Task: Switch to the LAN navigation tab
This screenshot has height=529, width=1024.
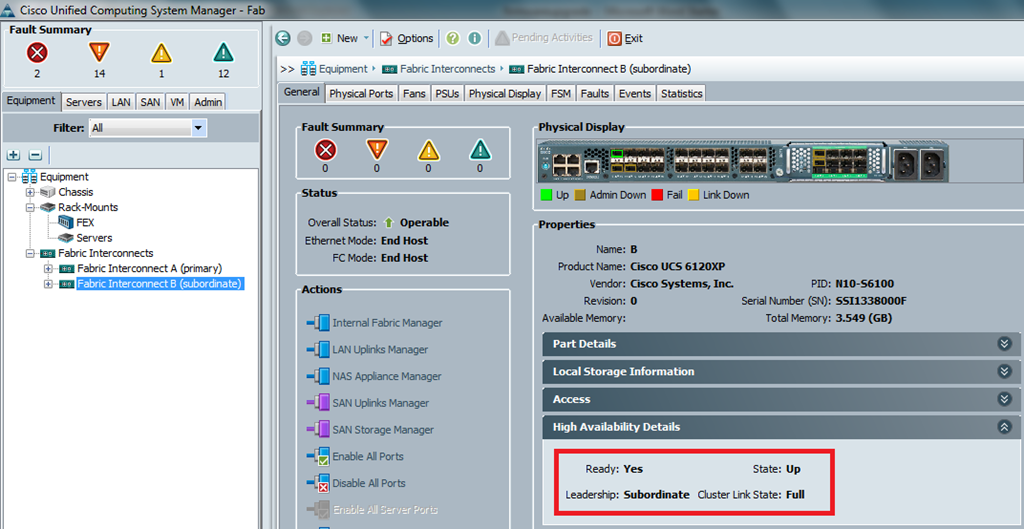Action: 121,102
